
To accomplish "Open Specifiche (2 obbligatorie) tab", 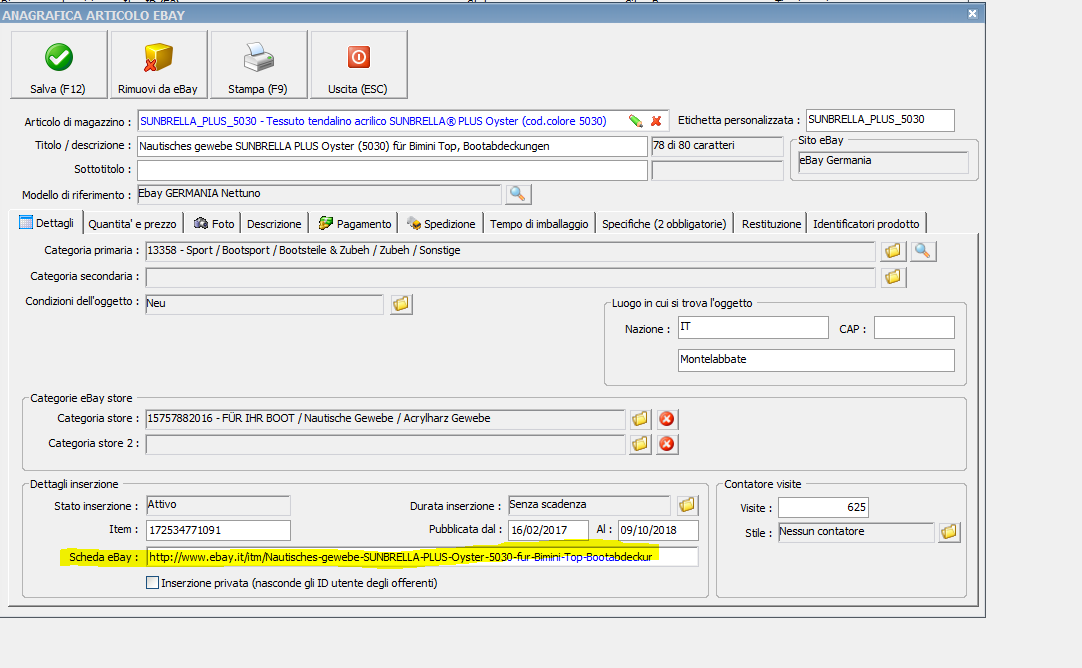I will click(x=664, y=224).
